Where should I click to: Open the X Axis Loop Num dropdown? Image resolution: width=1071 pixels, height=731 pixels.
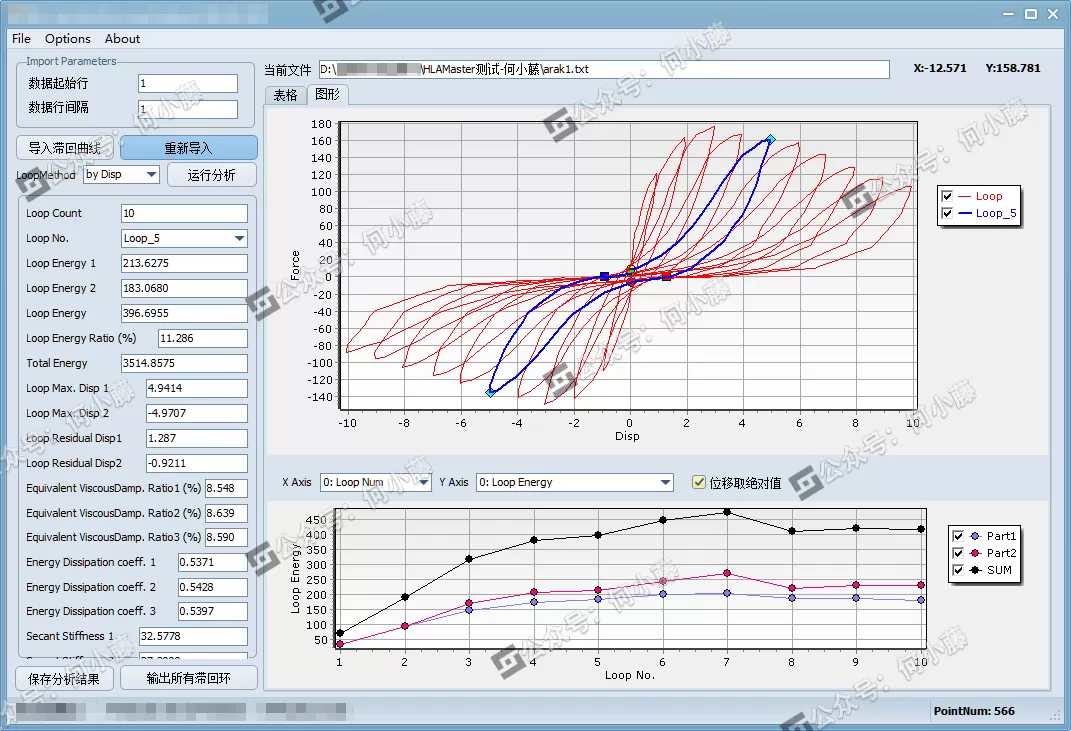click(421, 483)
